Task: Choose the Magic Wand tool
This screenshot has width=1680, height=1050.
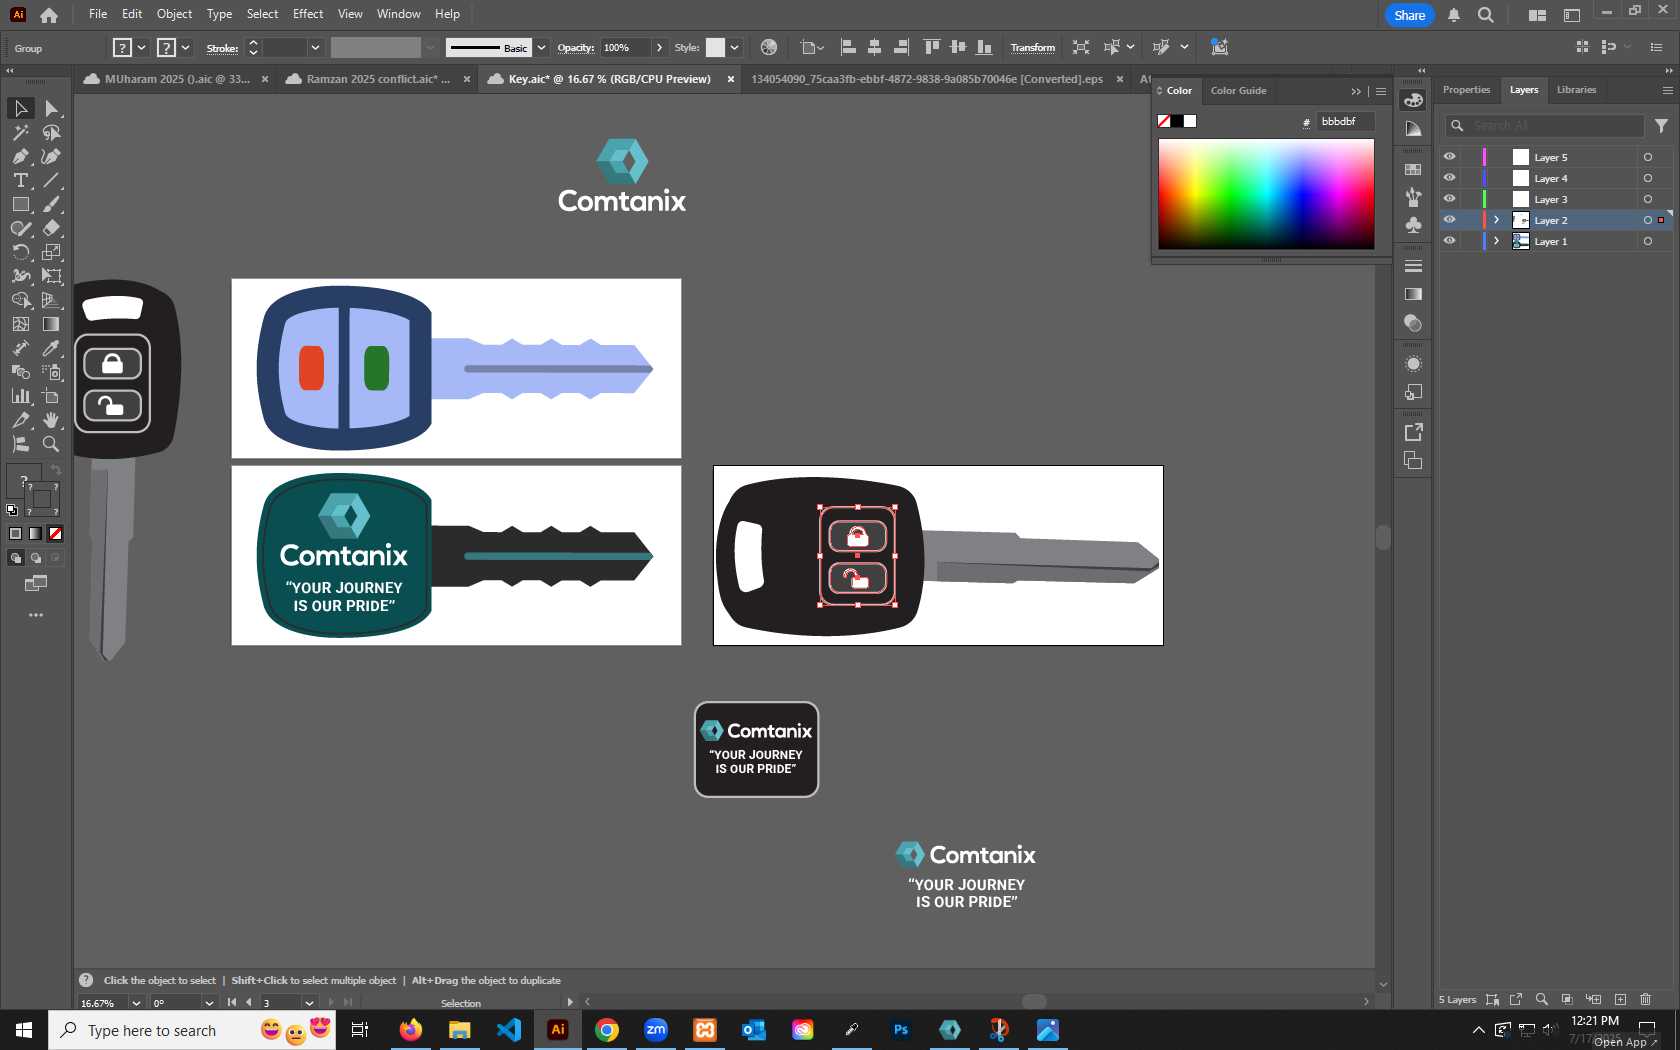Action: [20, 132]
